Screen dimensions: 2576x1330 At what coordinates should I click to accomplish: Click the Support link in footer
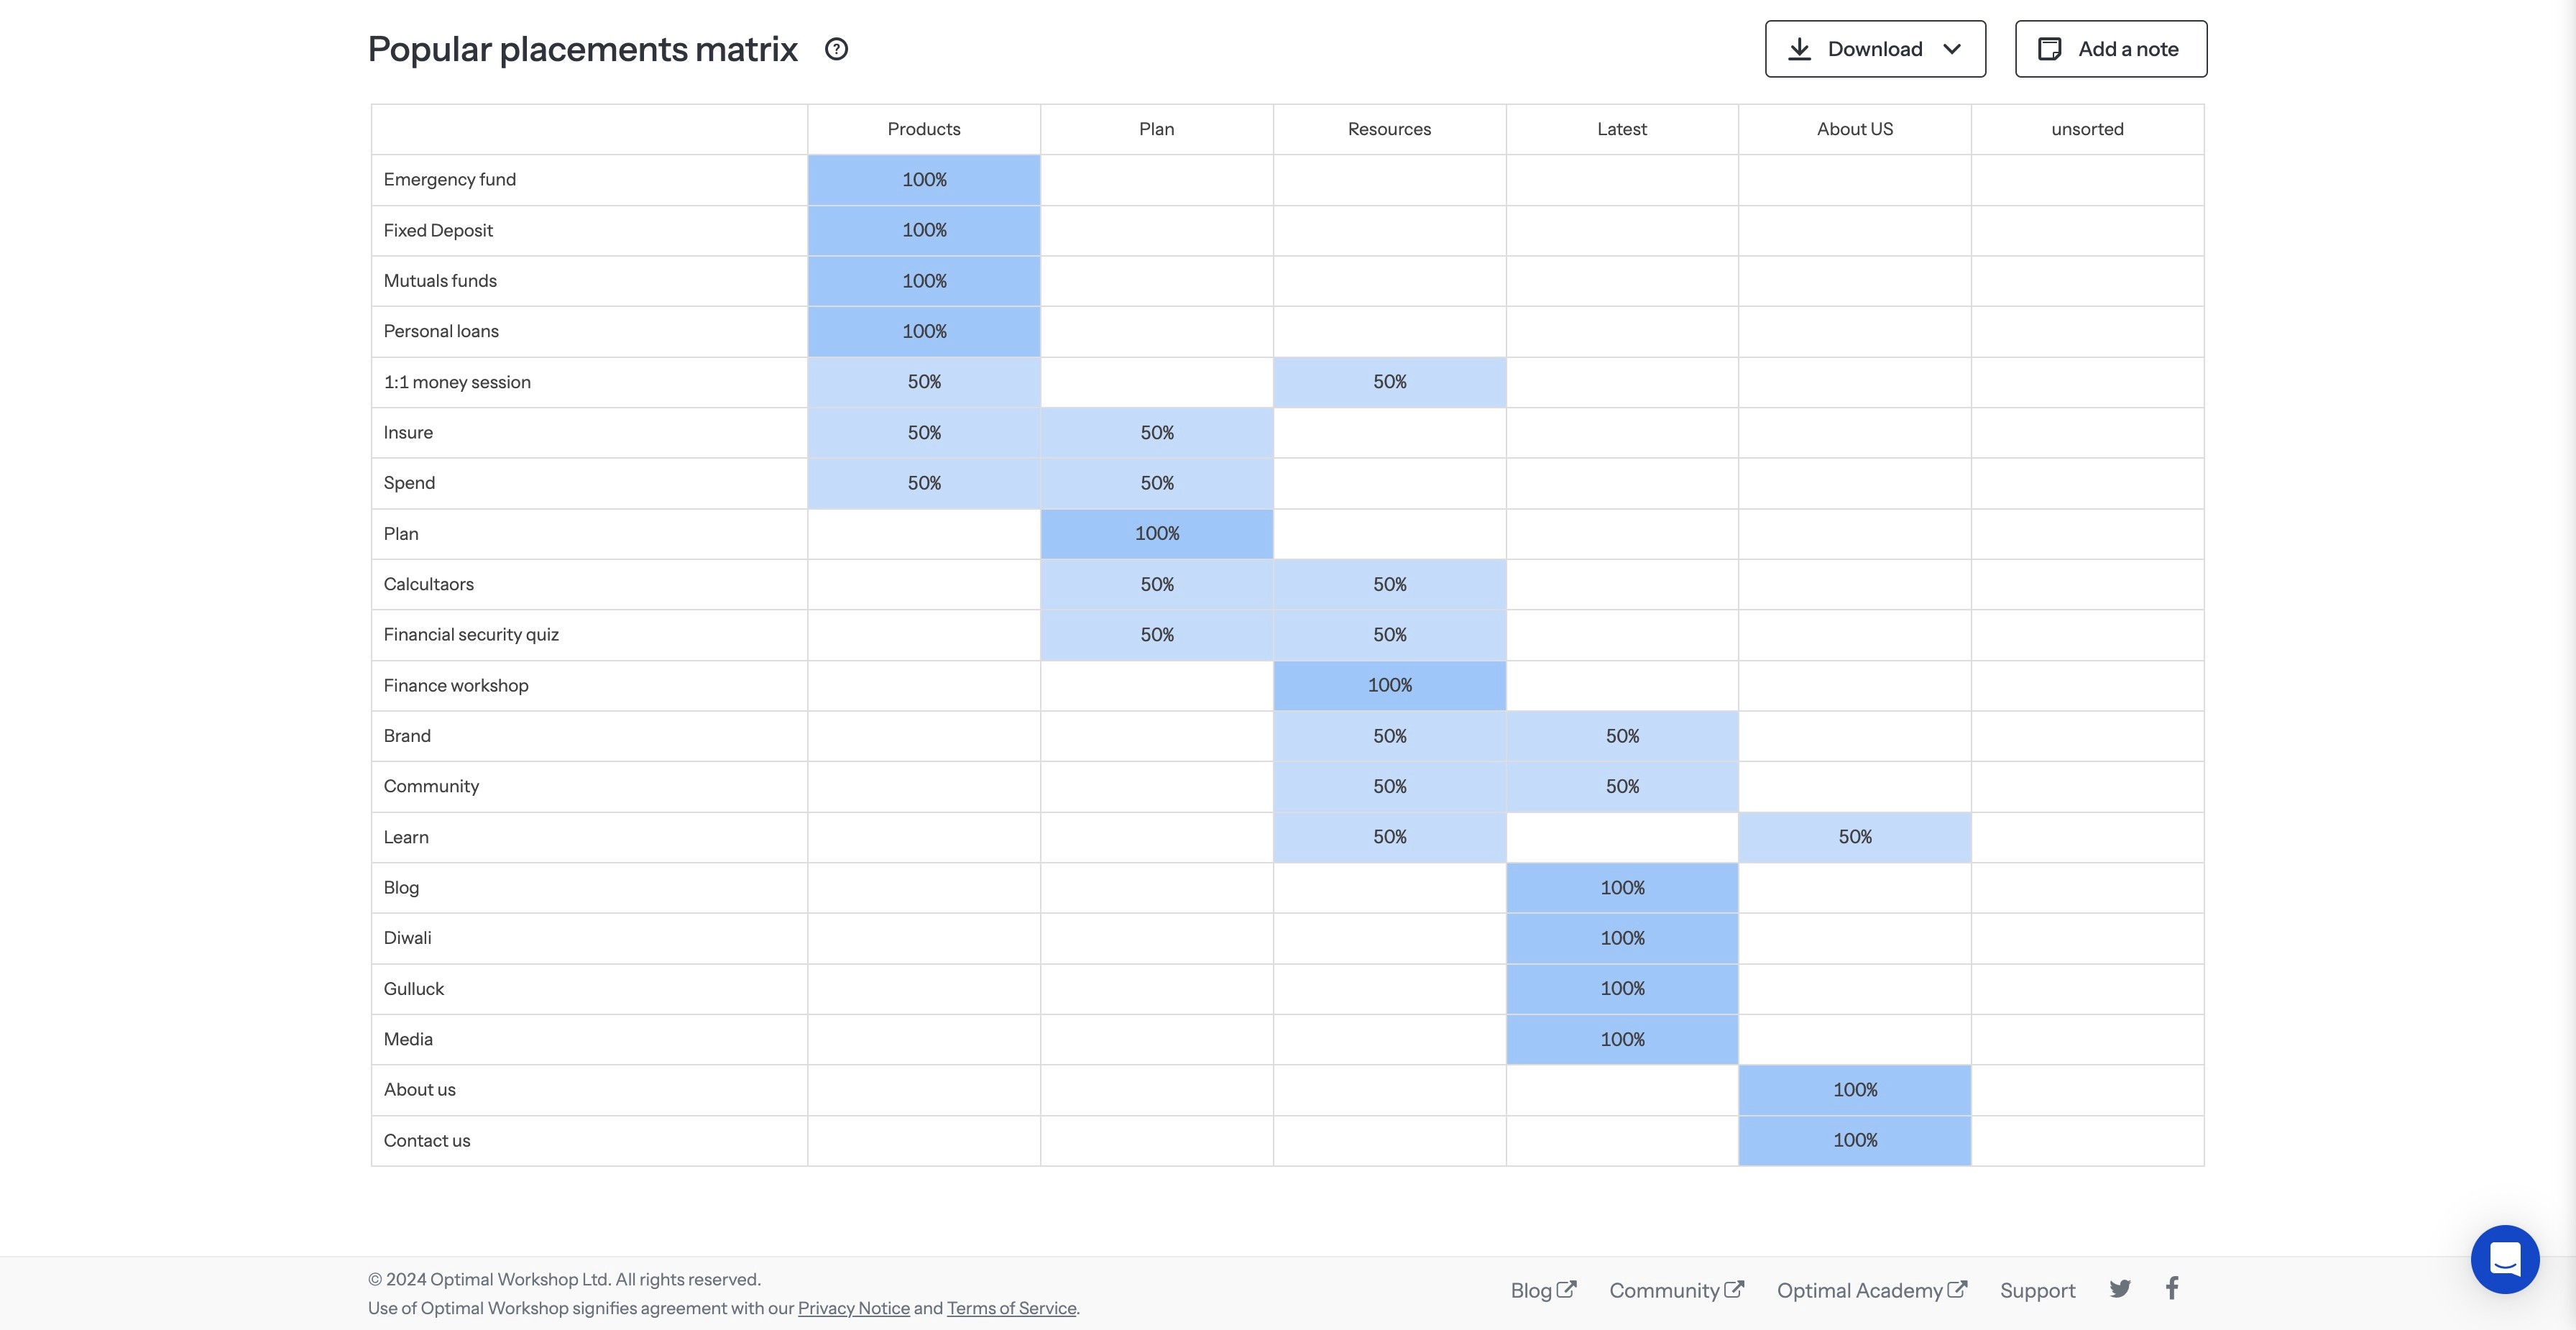click(x=2037, y=1290)
